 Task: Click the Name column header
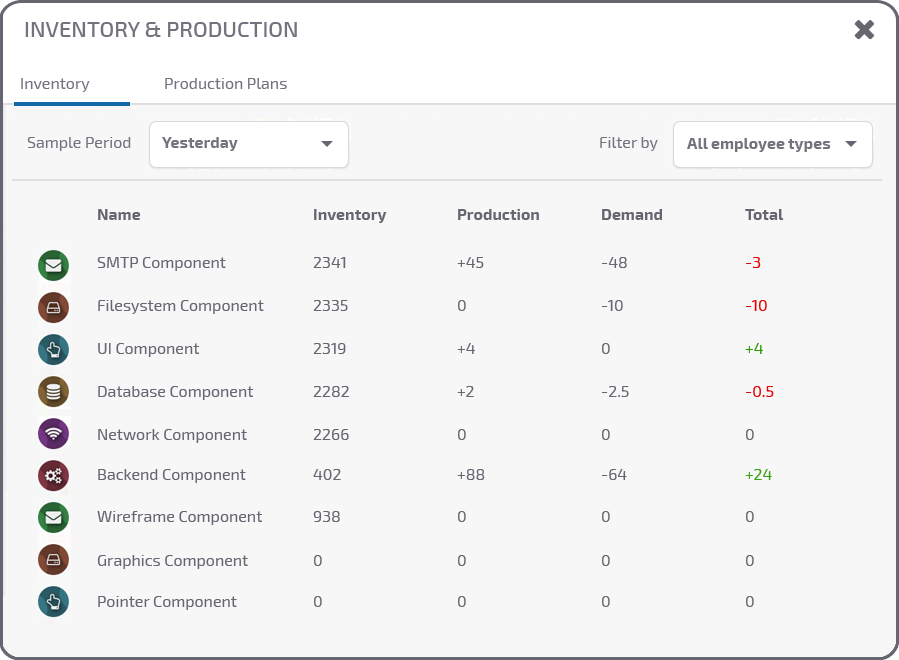(x=118, y=215)
